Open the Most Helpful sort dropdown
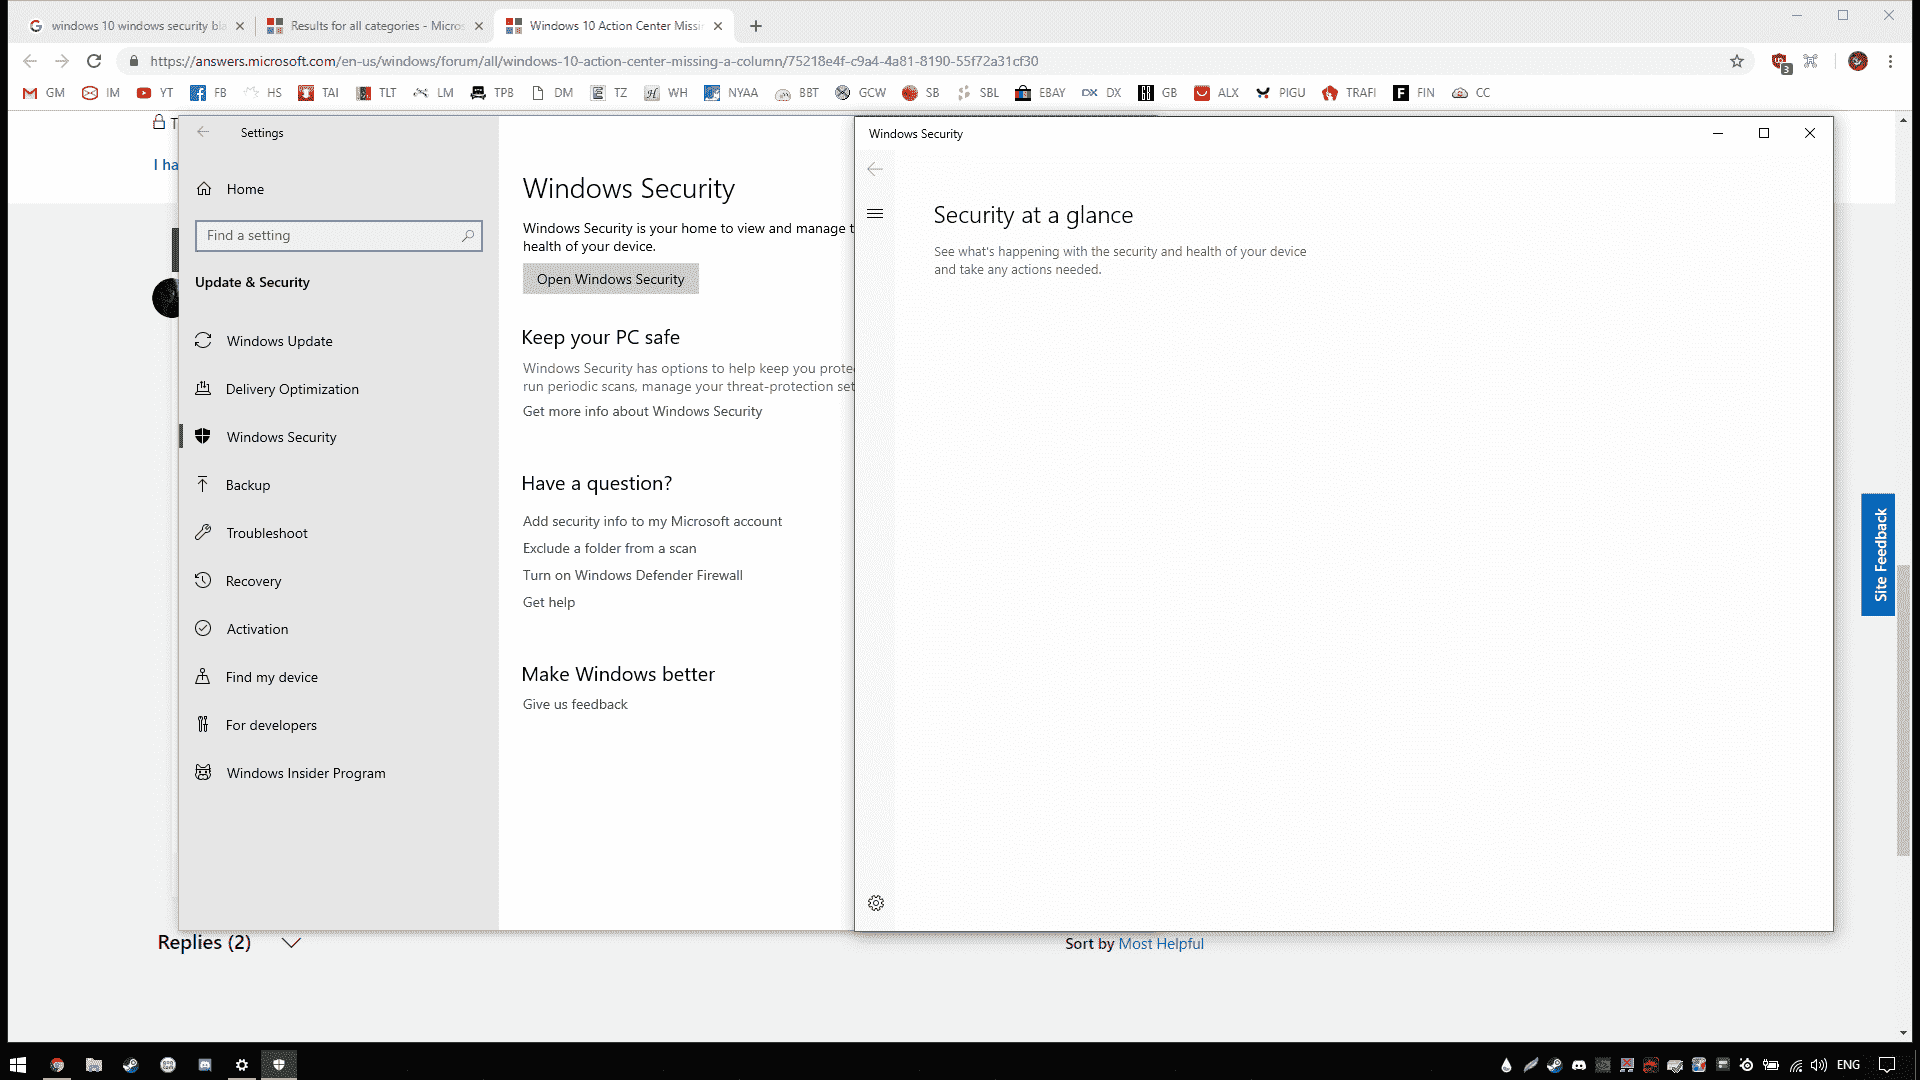Image resolution: width=1920 pixels, height=1080 pixels. pyautogui.click(x=1160, y=943)
